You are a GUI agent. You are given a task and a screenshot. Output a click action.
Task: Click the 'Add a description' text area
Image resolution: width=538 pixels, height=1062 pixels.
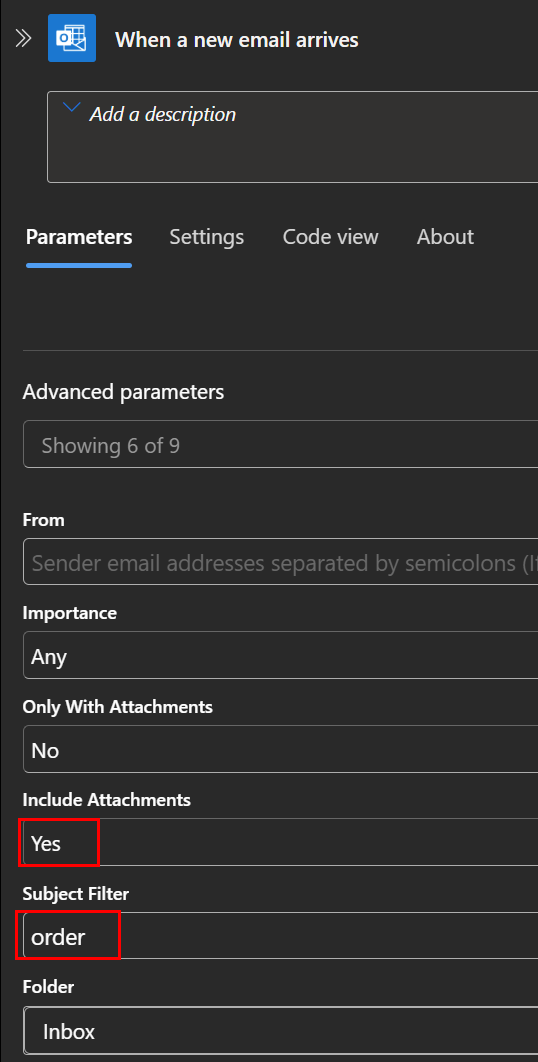292,137
